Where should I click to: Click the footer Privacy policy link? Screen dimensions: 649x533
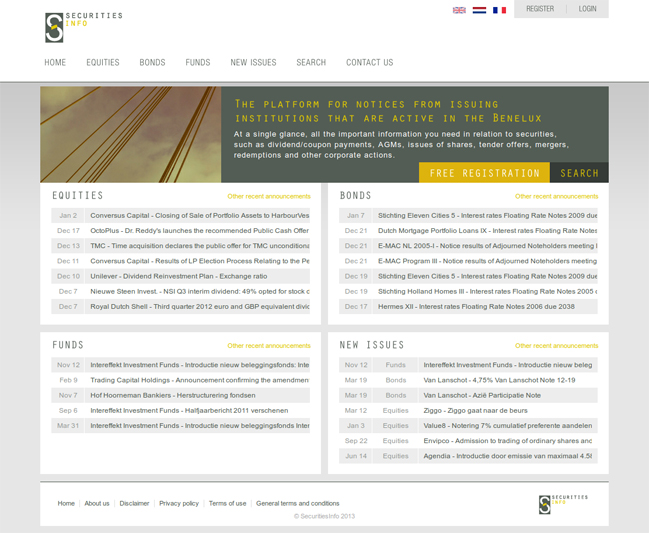click(x=179, y=503)
